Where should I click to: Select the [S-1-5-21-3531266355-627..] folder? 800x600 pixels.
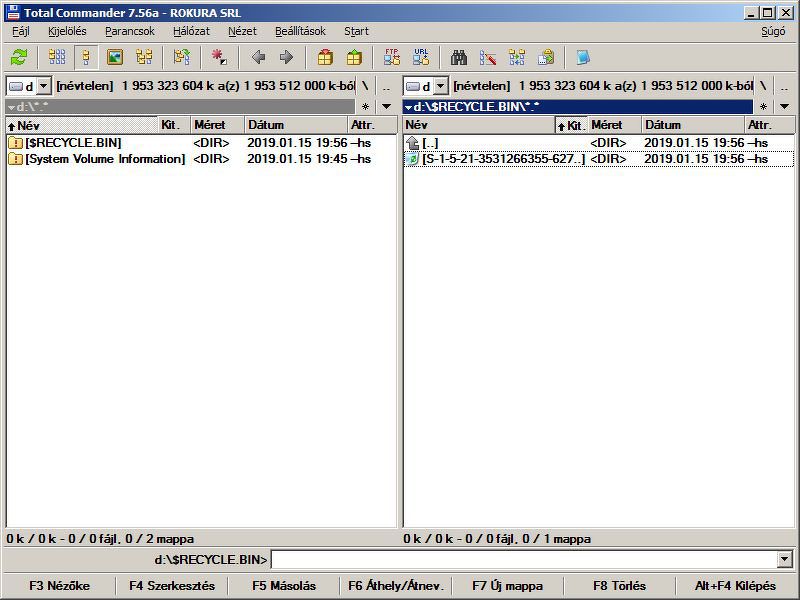point(598,159)
